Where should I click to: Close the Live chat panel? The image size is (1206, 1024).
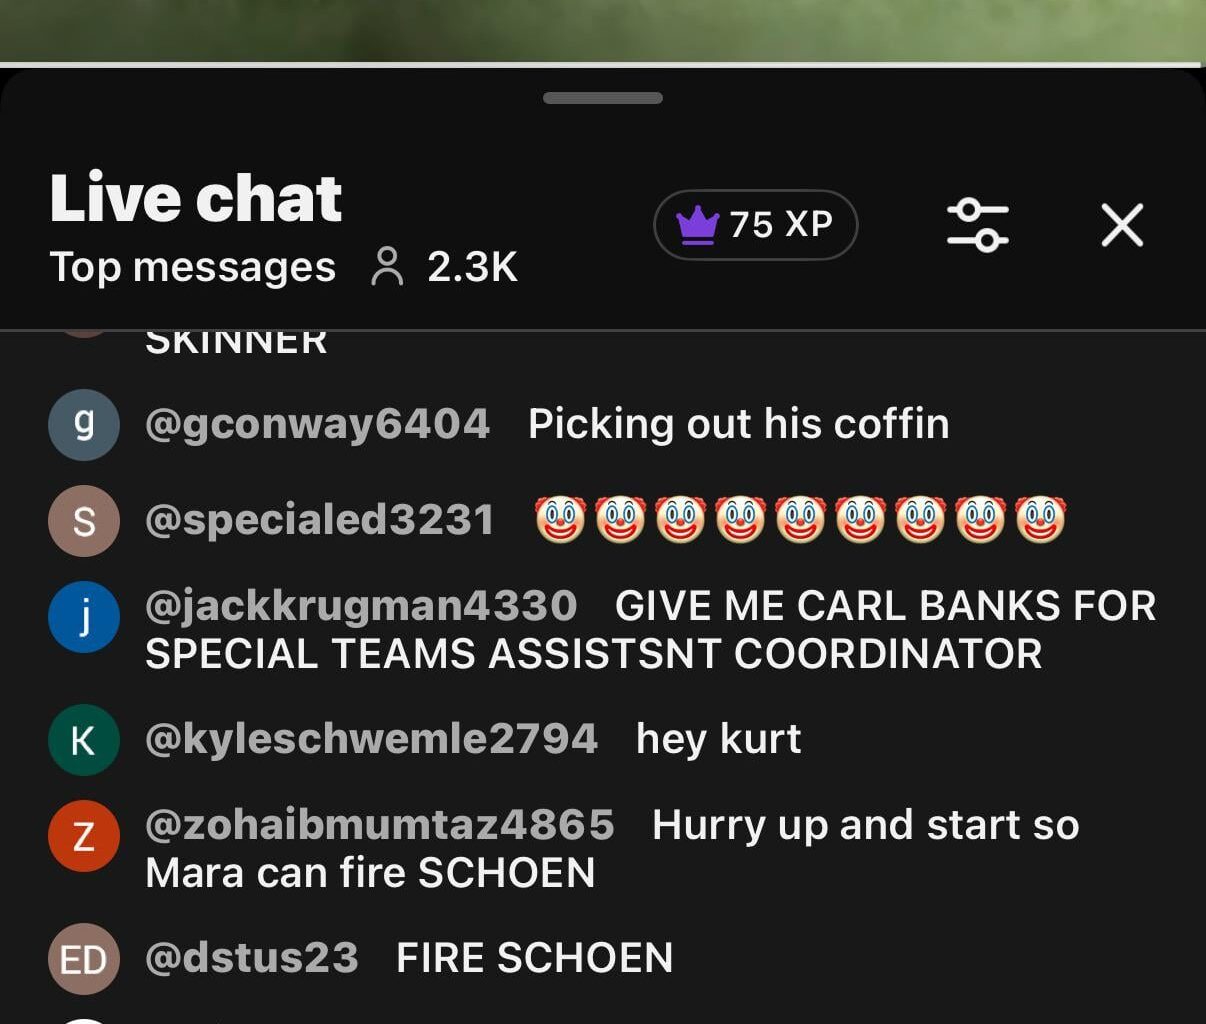1122,225
